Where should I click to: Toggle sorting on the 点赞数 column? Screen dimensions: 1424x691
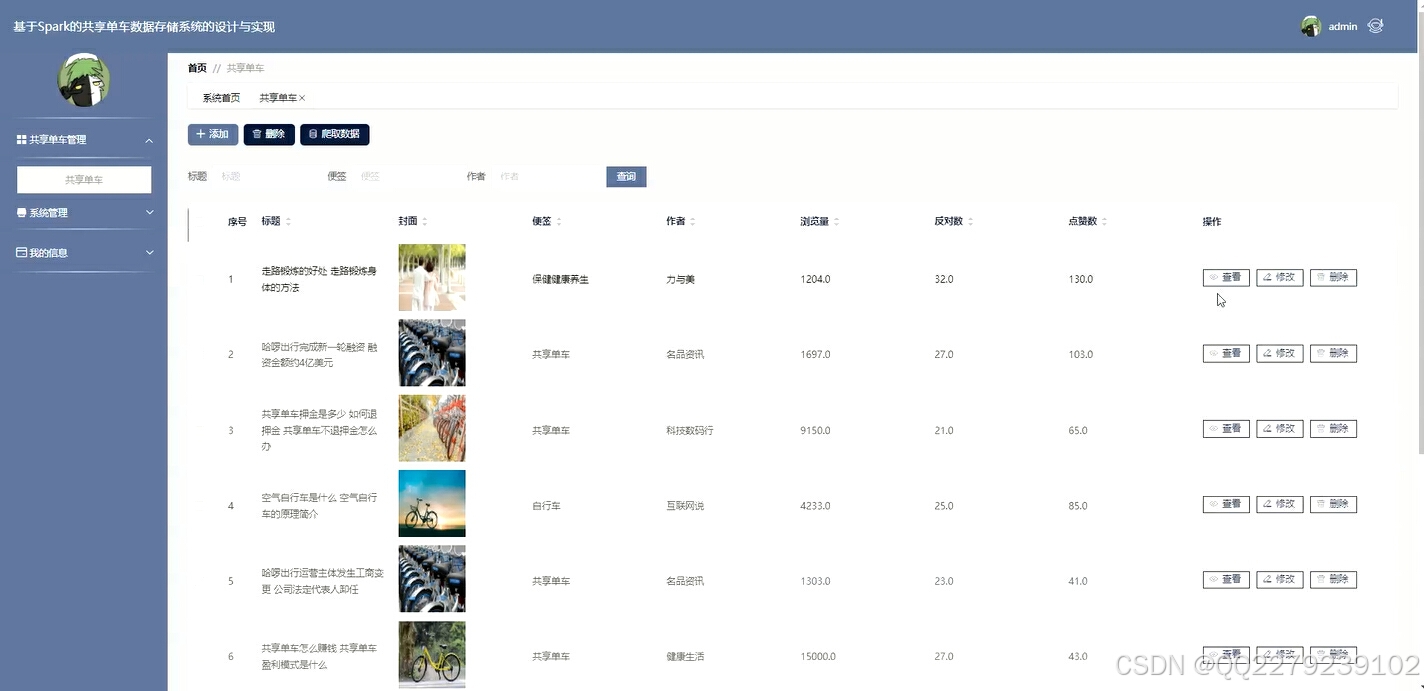[x=1104, y=221]
